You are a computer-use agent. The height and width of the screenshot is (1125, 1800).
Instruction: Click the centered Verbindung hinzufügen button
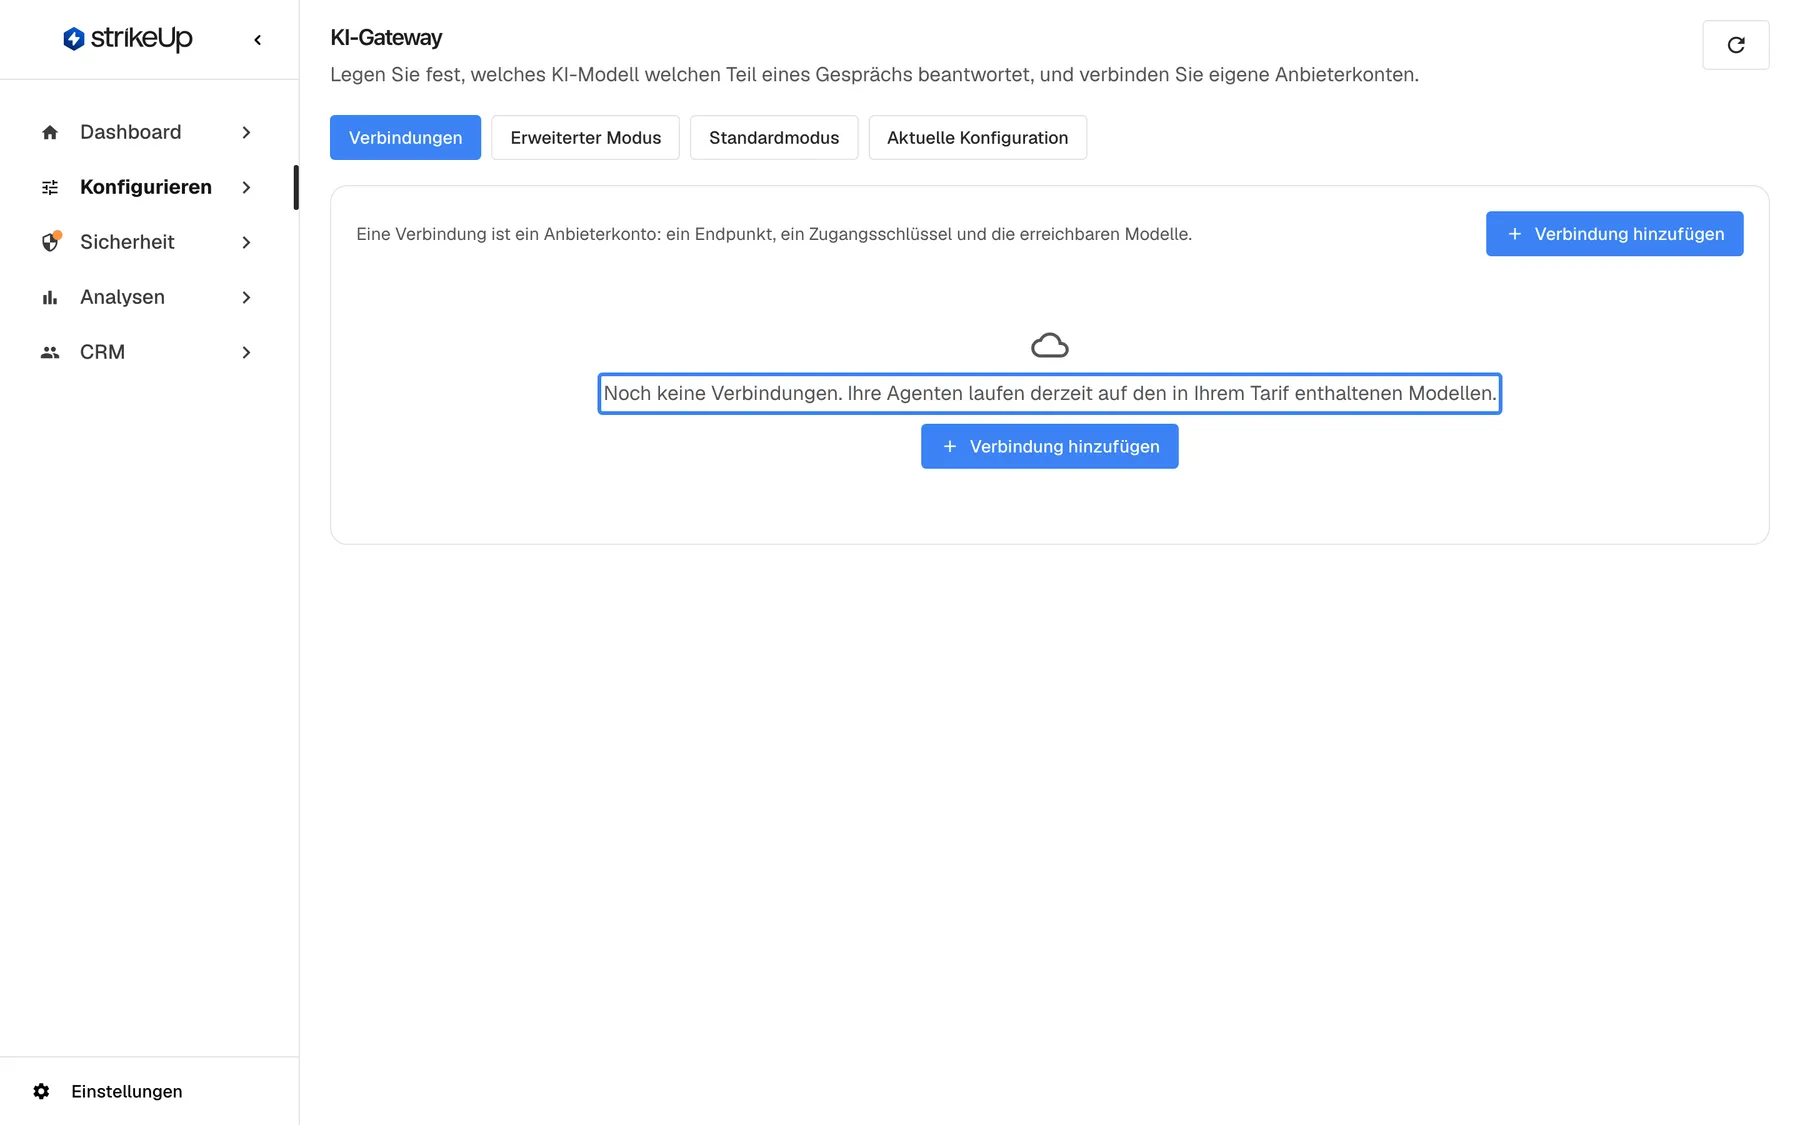coord(1049,446)
